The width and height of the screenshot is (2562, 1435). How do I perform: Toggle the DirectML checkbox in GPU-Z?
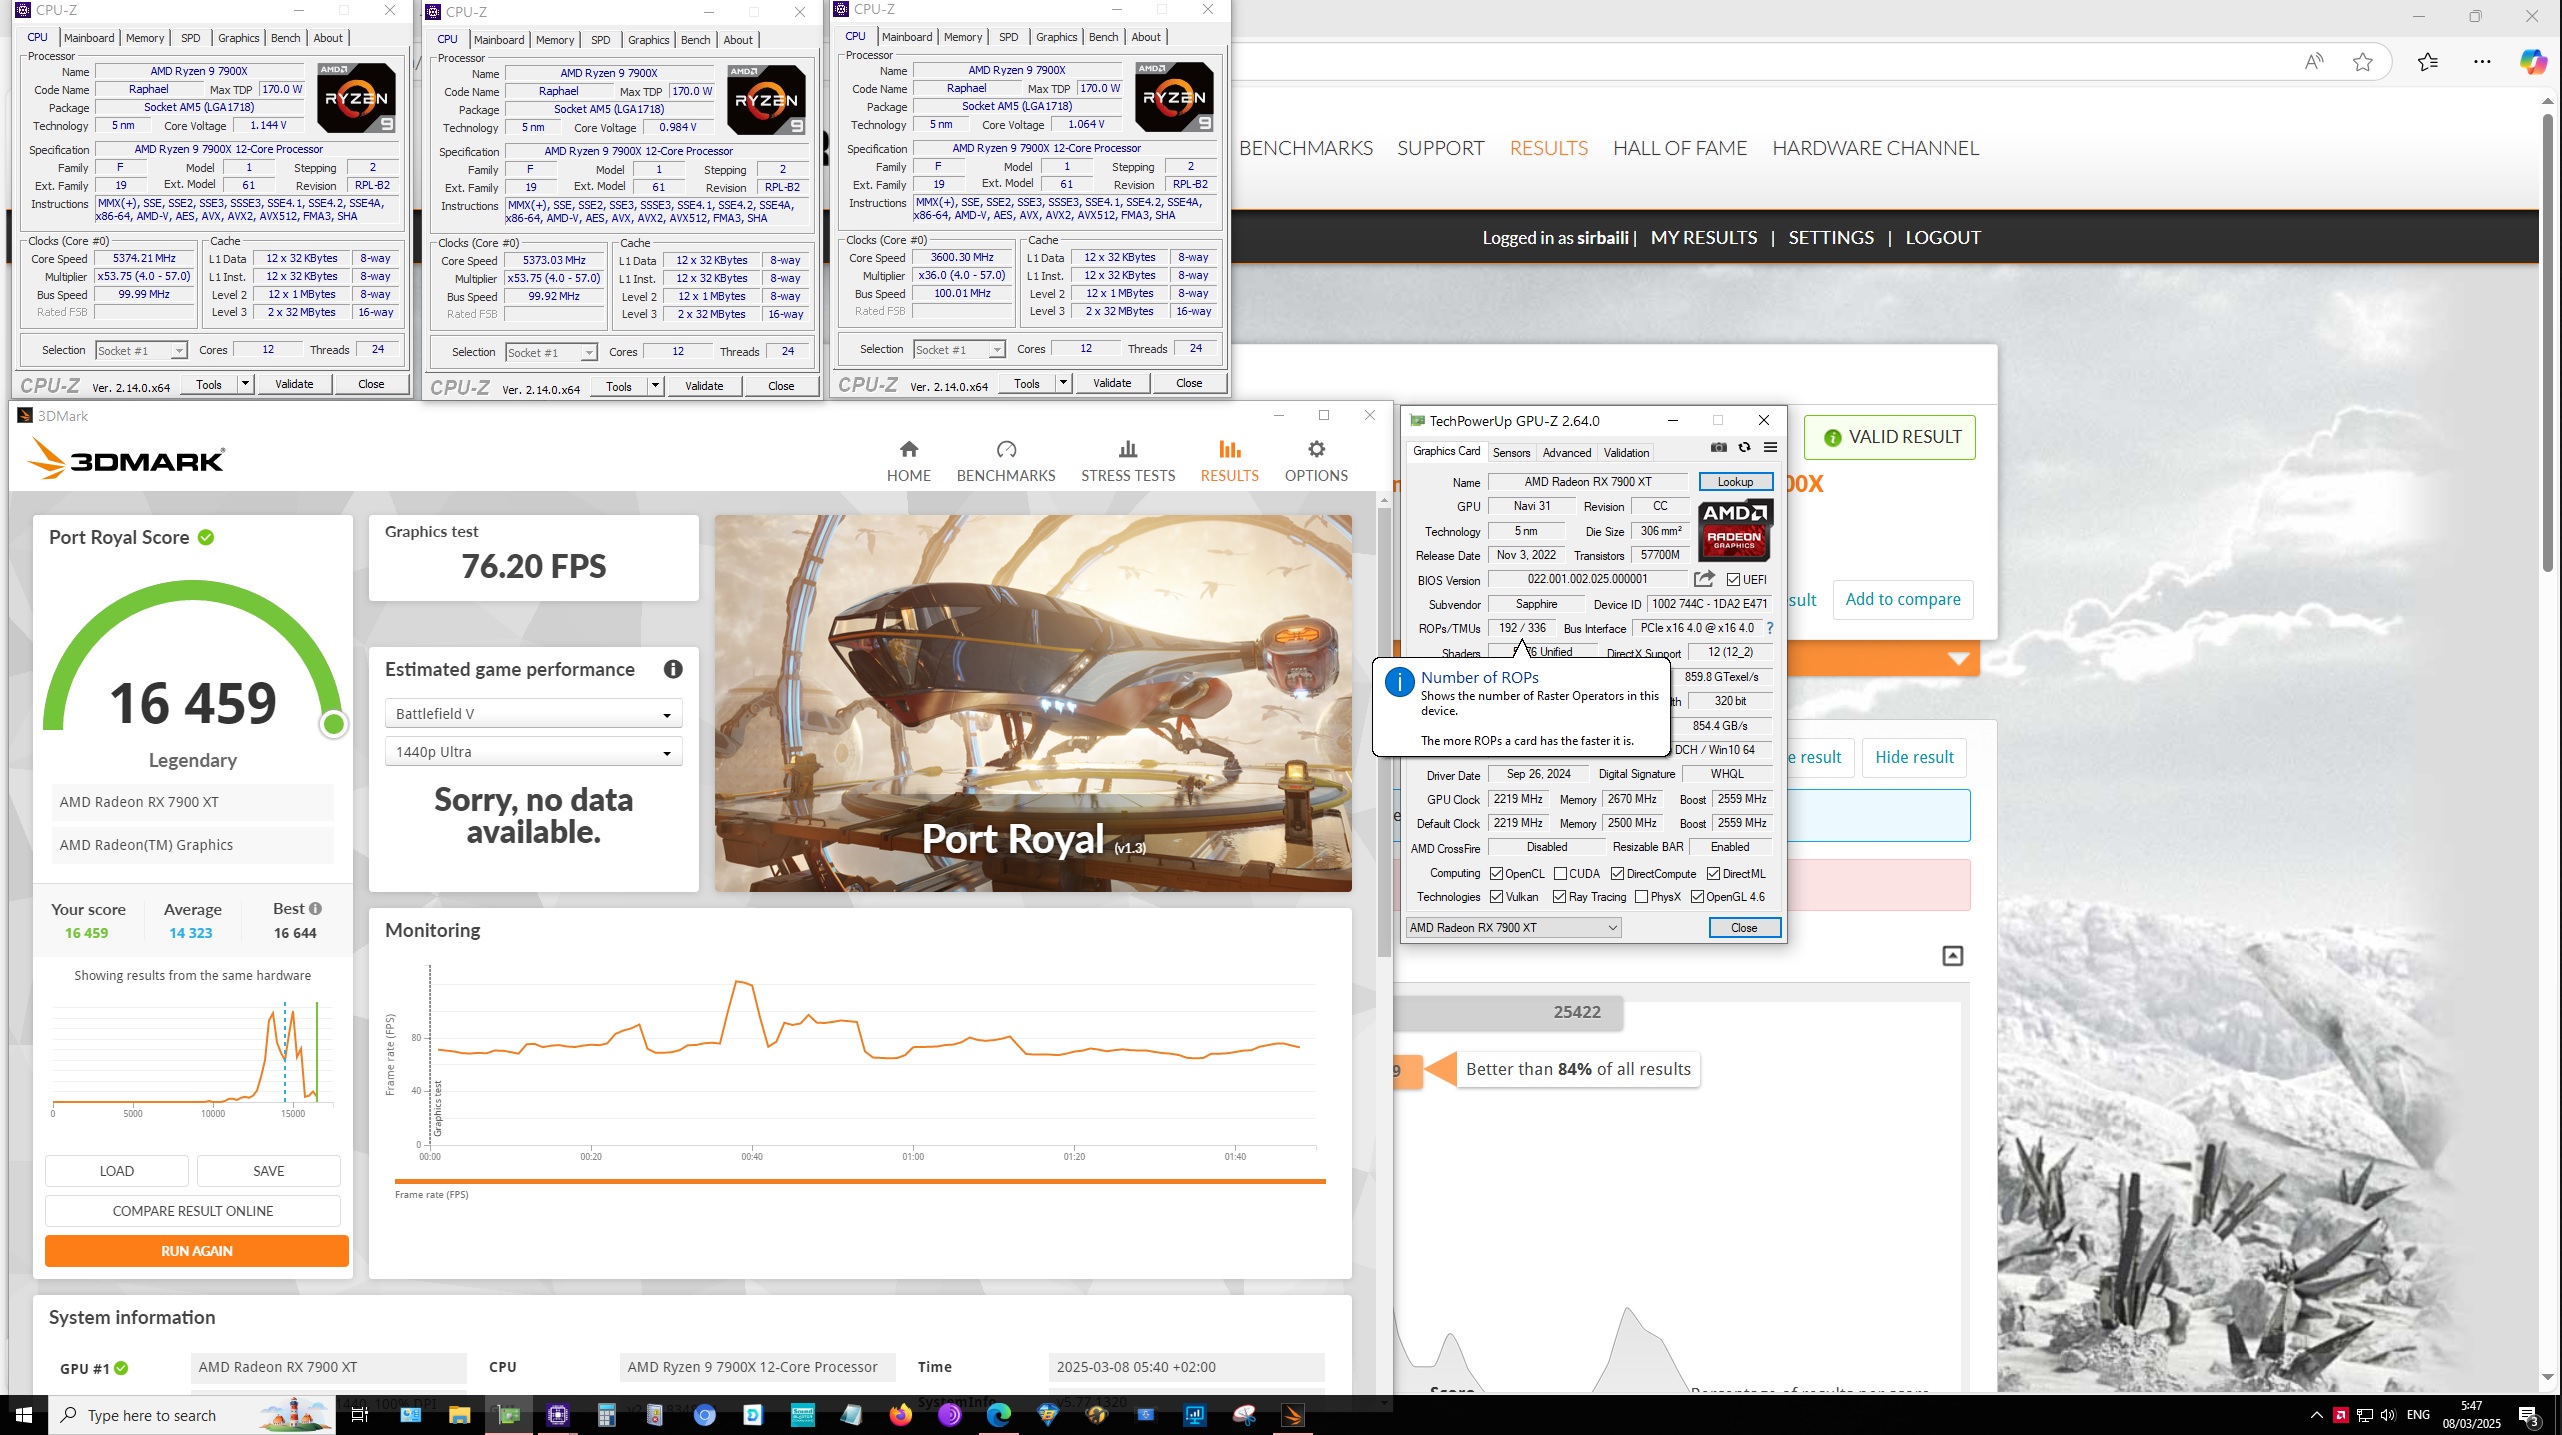coord(1713,874)
